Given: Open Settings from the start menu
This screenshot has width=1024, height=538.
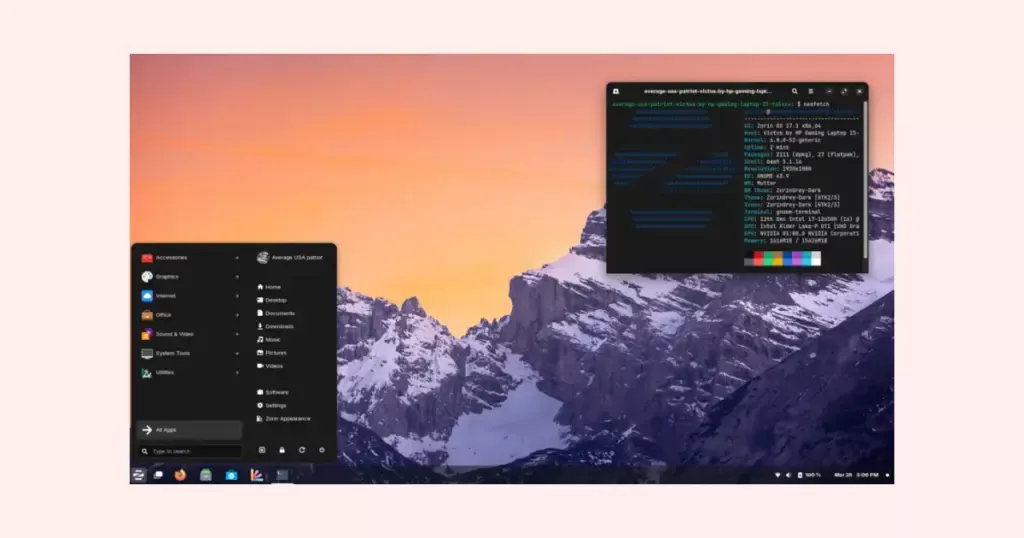Looking at the screenshot, I should 272,405.
